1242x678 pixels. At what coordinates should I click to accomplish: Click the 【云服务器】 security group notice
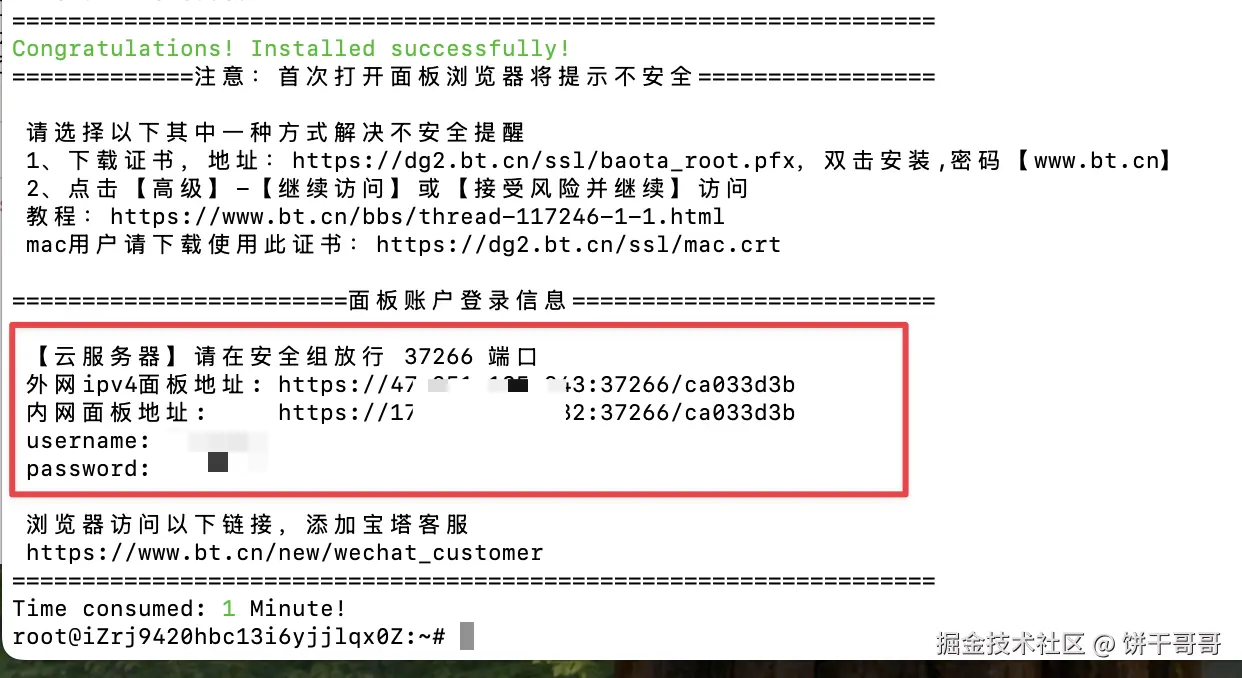coord(282,357)
